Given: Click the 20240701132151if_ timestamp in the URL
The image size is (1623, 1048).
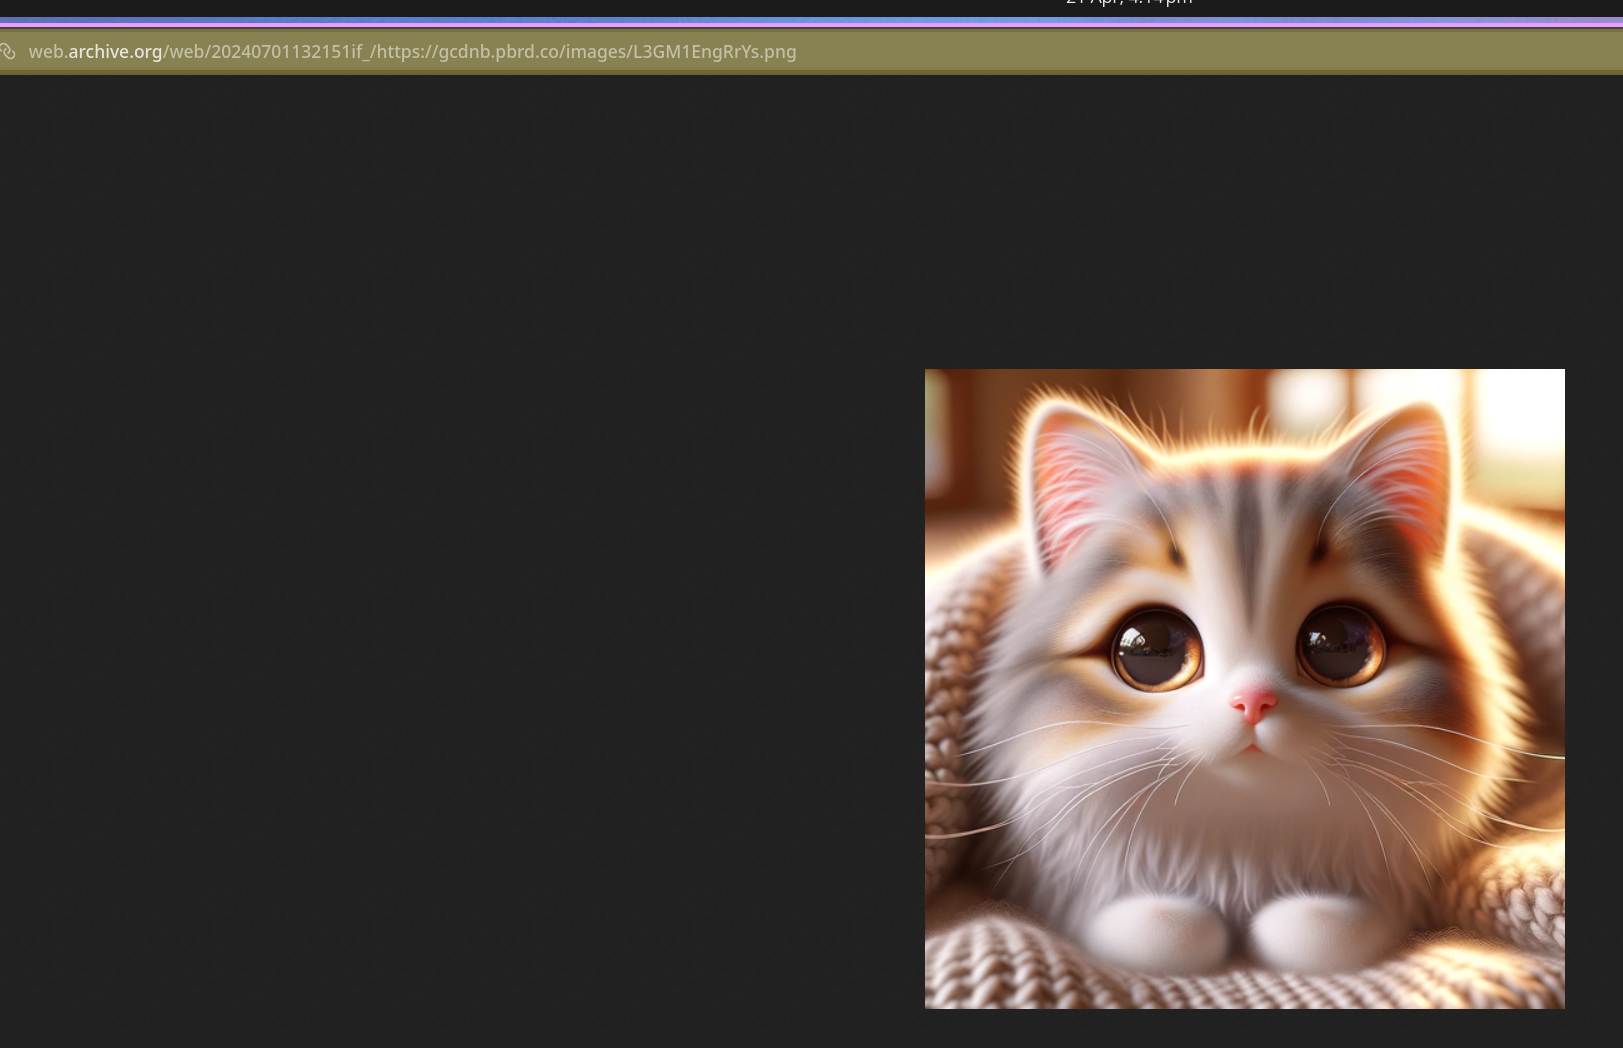Looking at the screenshot, I should pyautogui.click(x=288, y=52).
